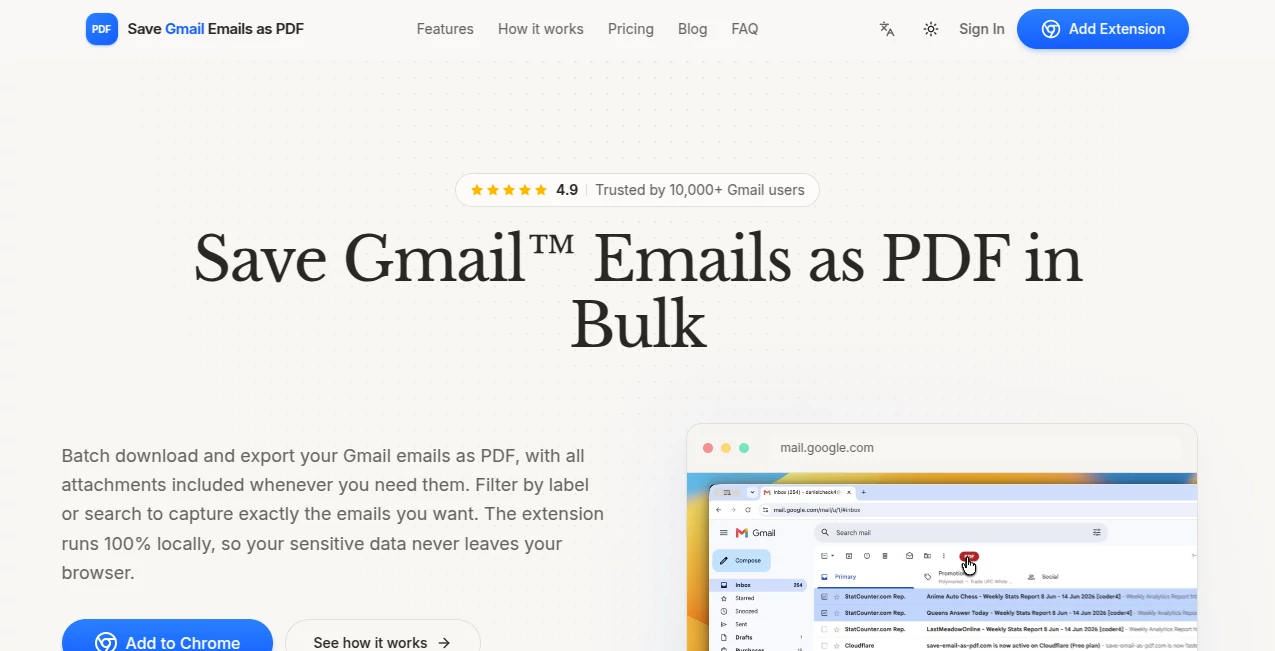
Task: Toggle the light/dark theme sun icon
Action: (931, 29)
